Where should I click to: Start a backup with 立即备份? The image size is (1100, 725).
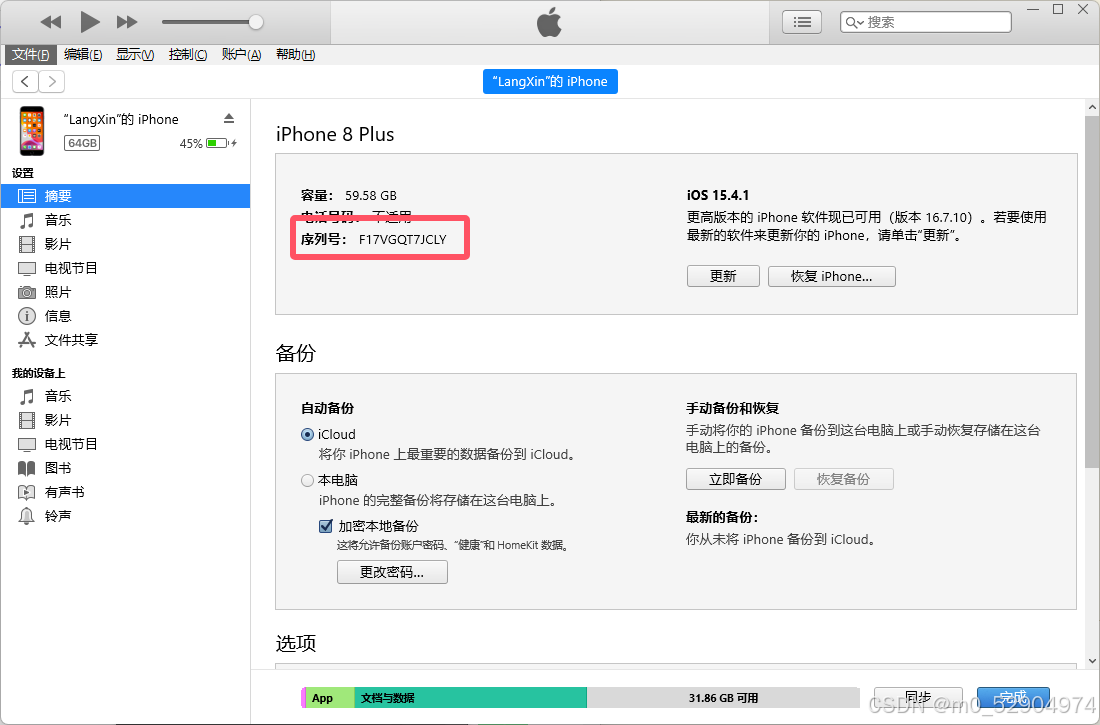pyautogui.click(x=735, y=479)
